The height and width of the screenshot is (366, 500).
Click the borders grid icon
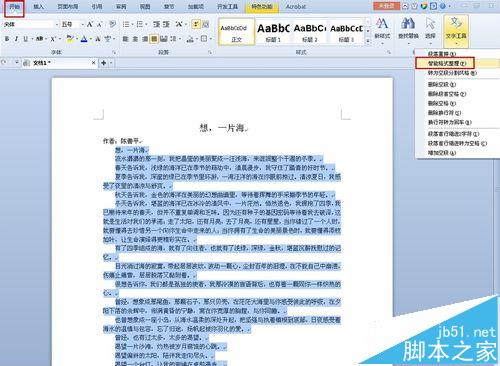point(204,39)
